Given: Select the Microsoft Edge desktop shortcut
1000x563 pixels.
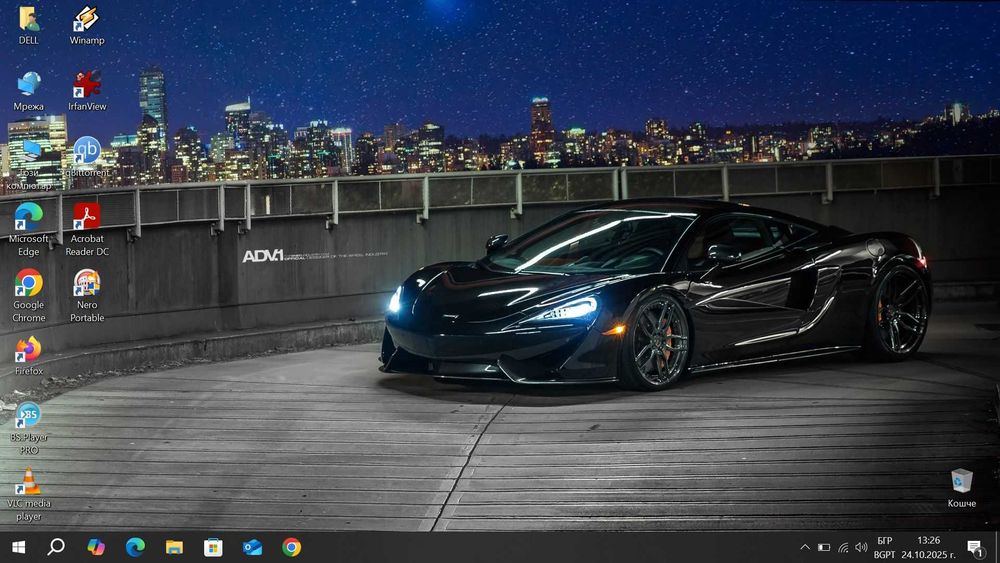Looking at the screenshot, I should (28, 230).
